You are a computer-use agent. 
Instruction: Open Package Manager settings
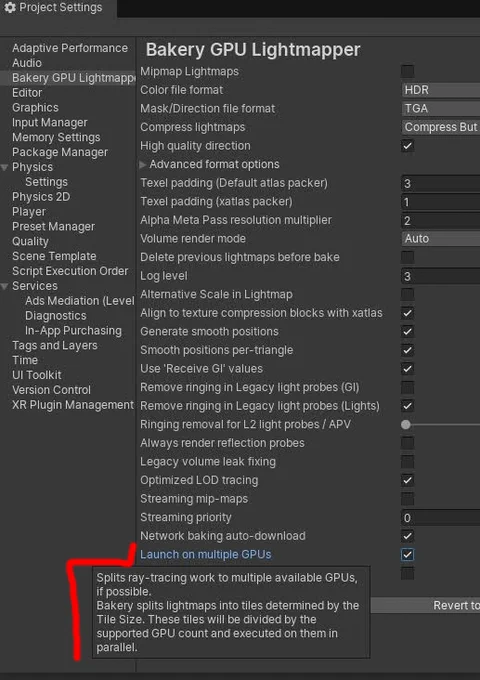pyautogui.click(x=60, y=152)
